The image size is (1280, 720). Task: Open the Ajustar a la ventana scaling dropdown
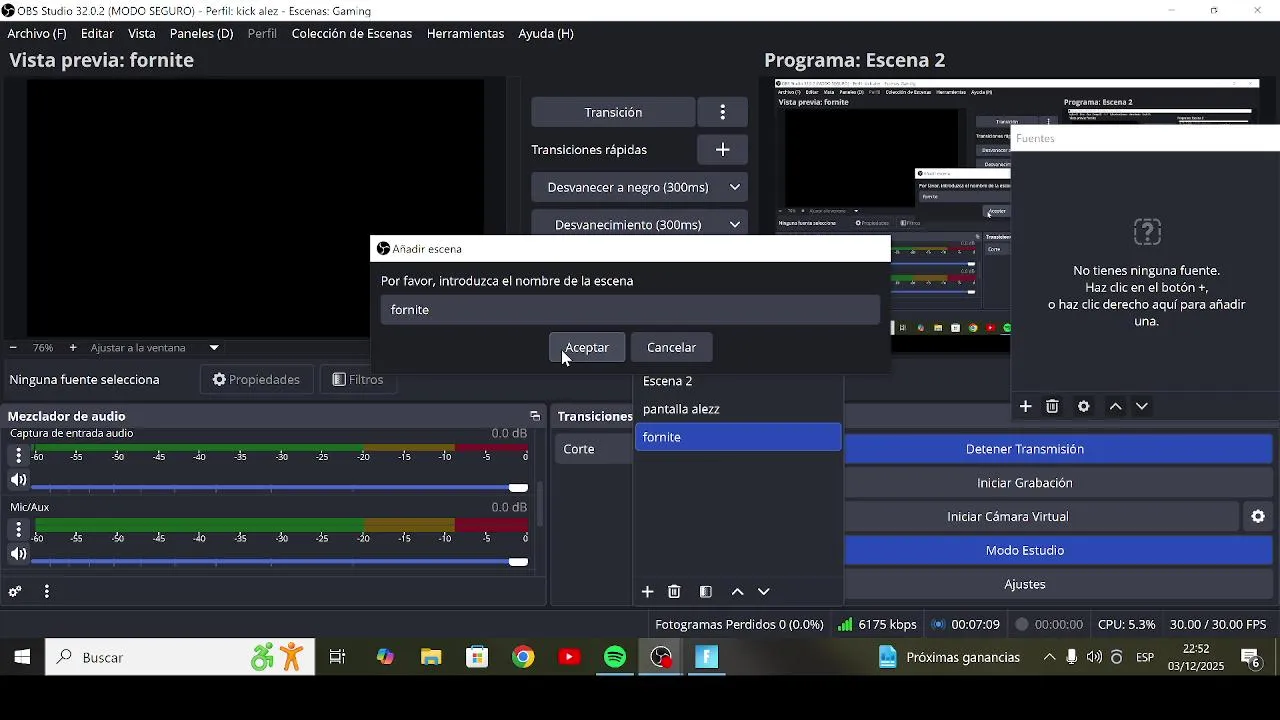(155, 348)
